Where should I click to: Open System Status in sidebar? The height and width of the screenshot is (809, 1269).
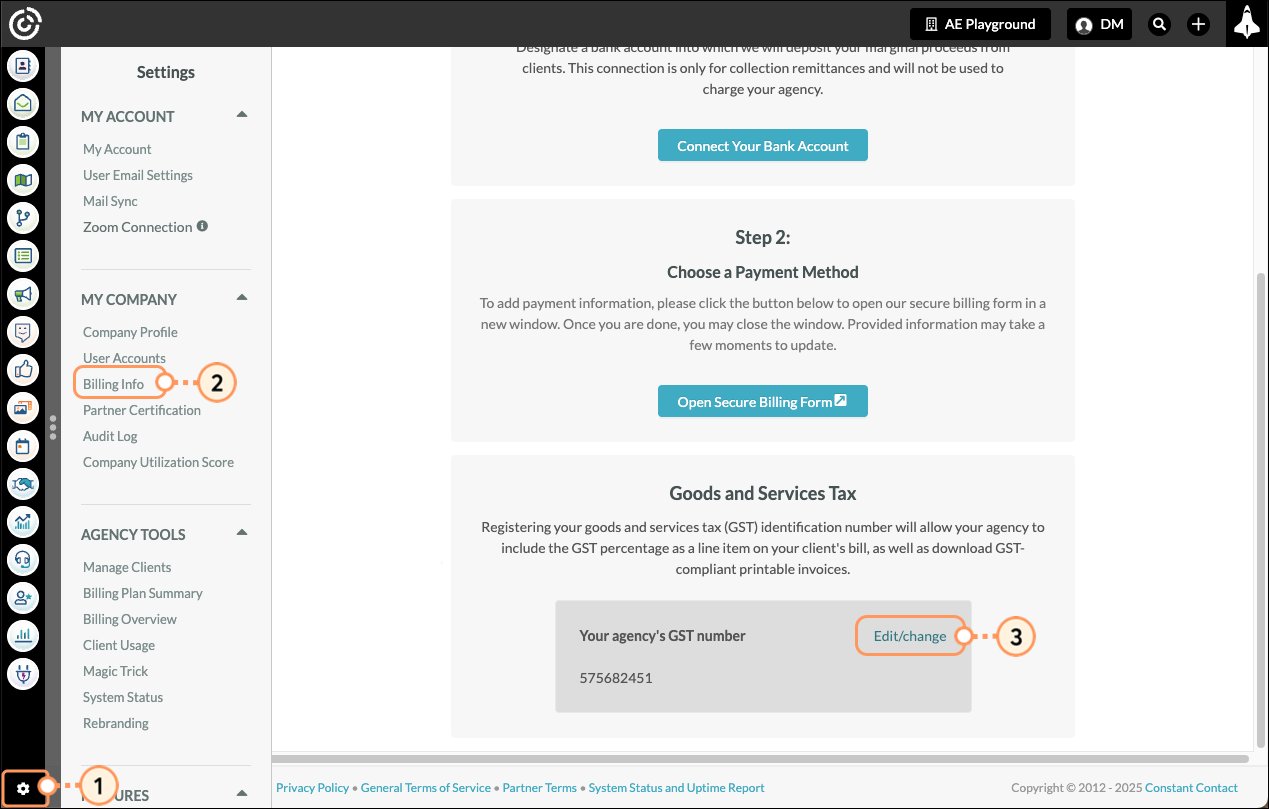click(123, 697)
